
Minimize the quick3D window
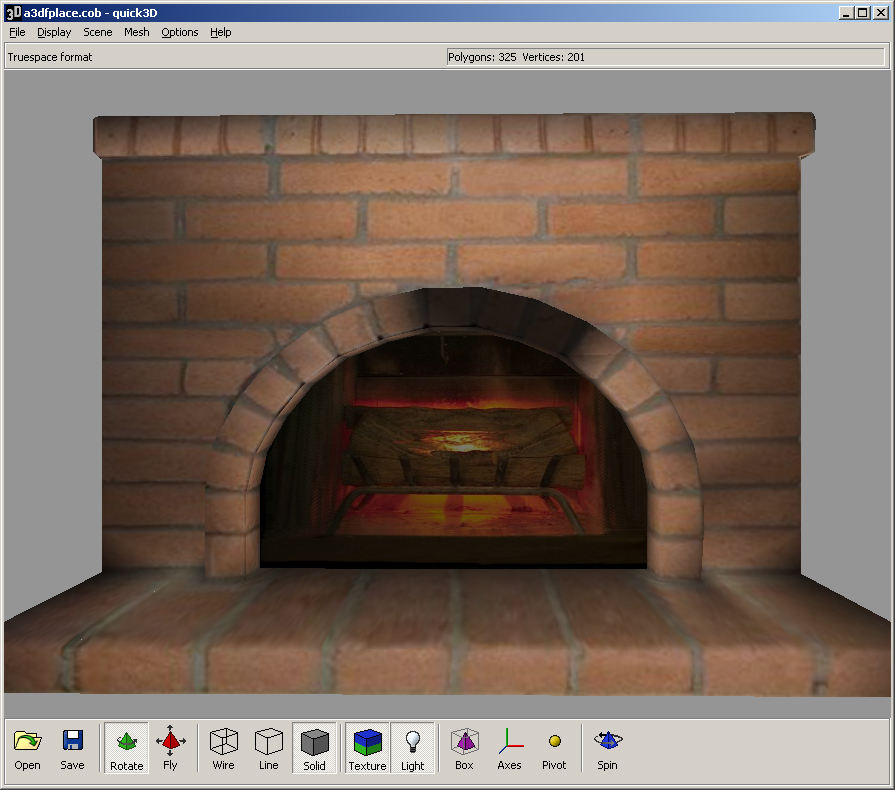coord(846,13)
